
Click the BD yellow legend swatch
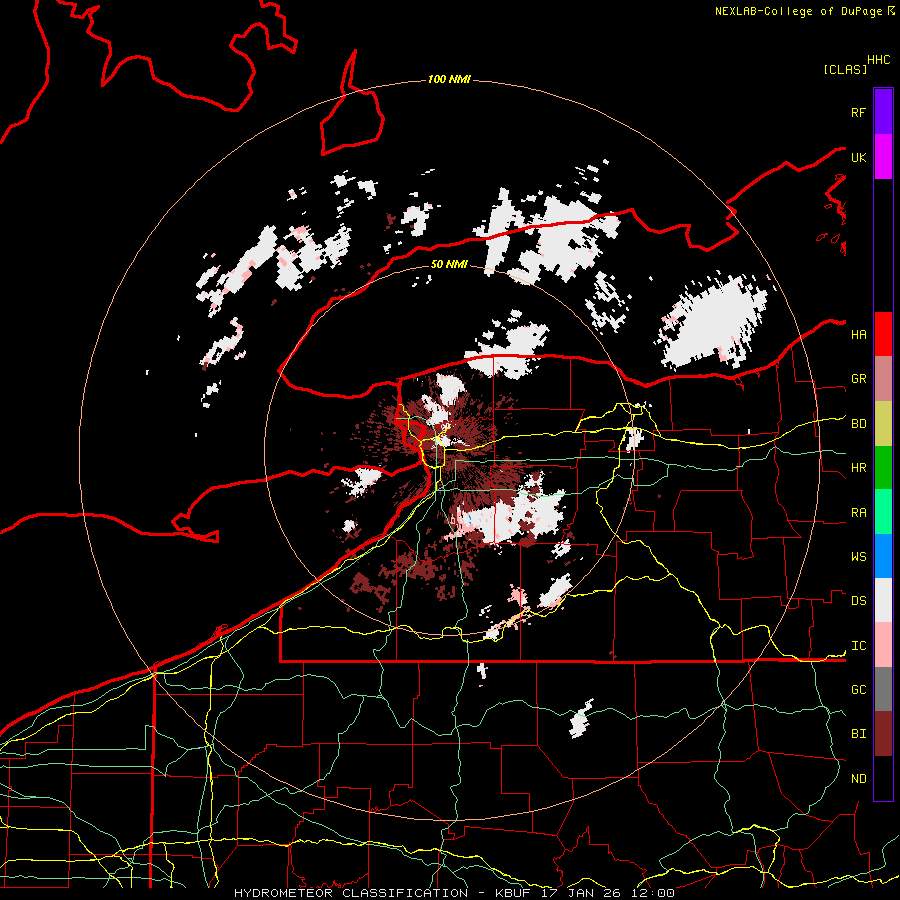(883, 424)
